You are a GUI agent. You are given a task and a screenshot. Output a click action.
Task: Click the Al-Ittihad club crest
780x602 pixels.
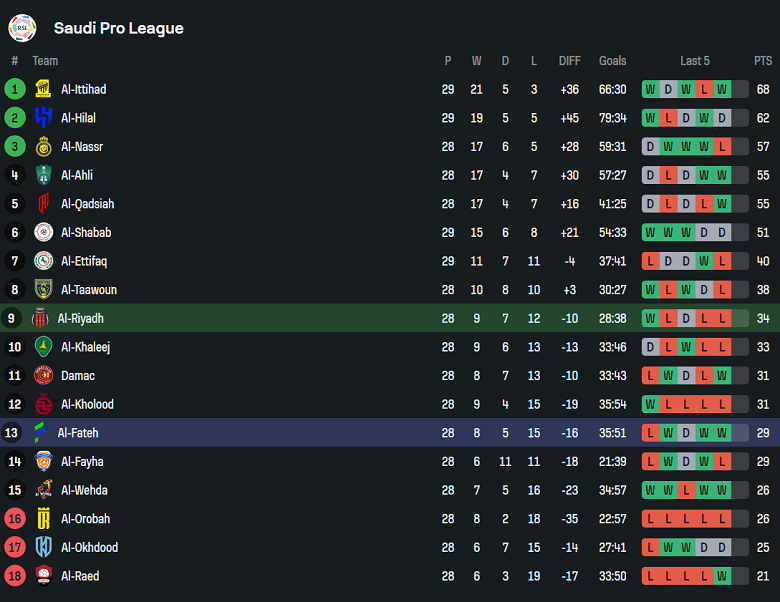coord(43,89)
